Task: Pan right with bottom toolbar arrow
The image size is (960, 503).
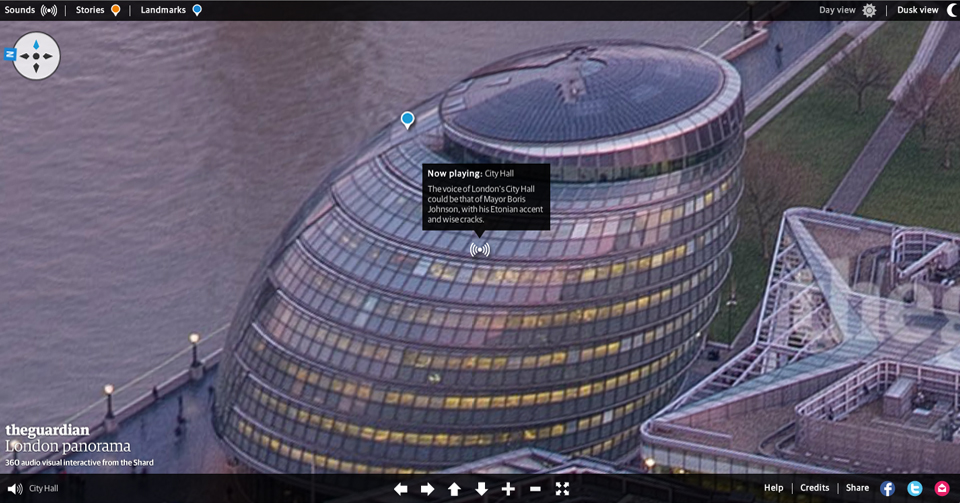Action: (427, 488)
